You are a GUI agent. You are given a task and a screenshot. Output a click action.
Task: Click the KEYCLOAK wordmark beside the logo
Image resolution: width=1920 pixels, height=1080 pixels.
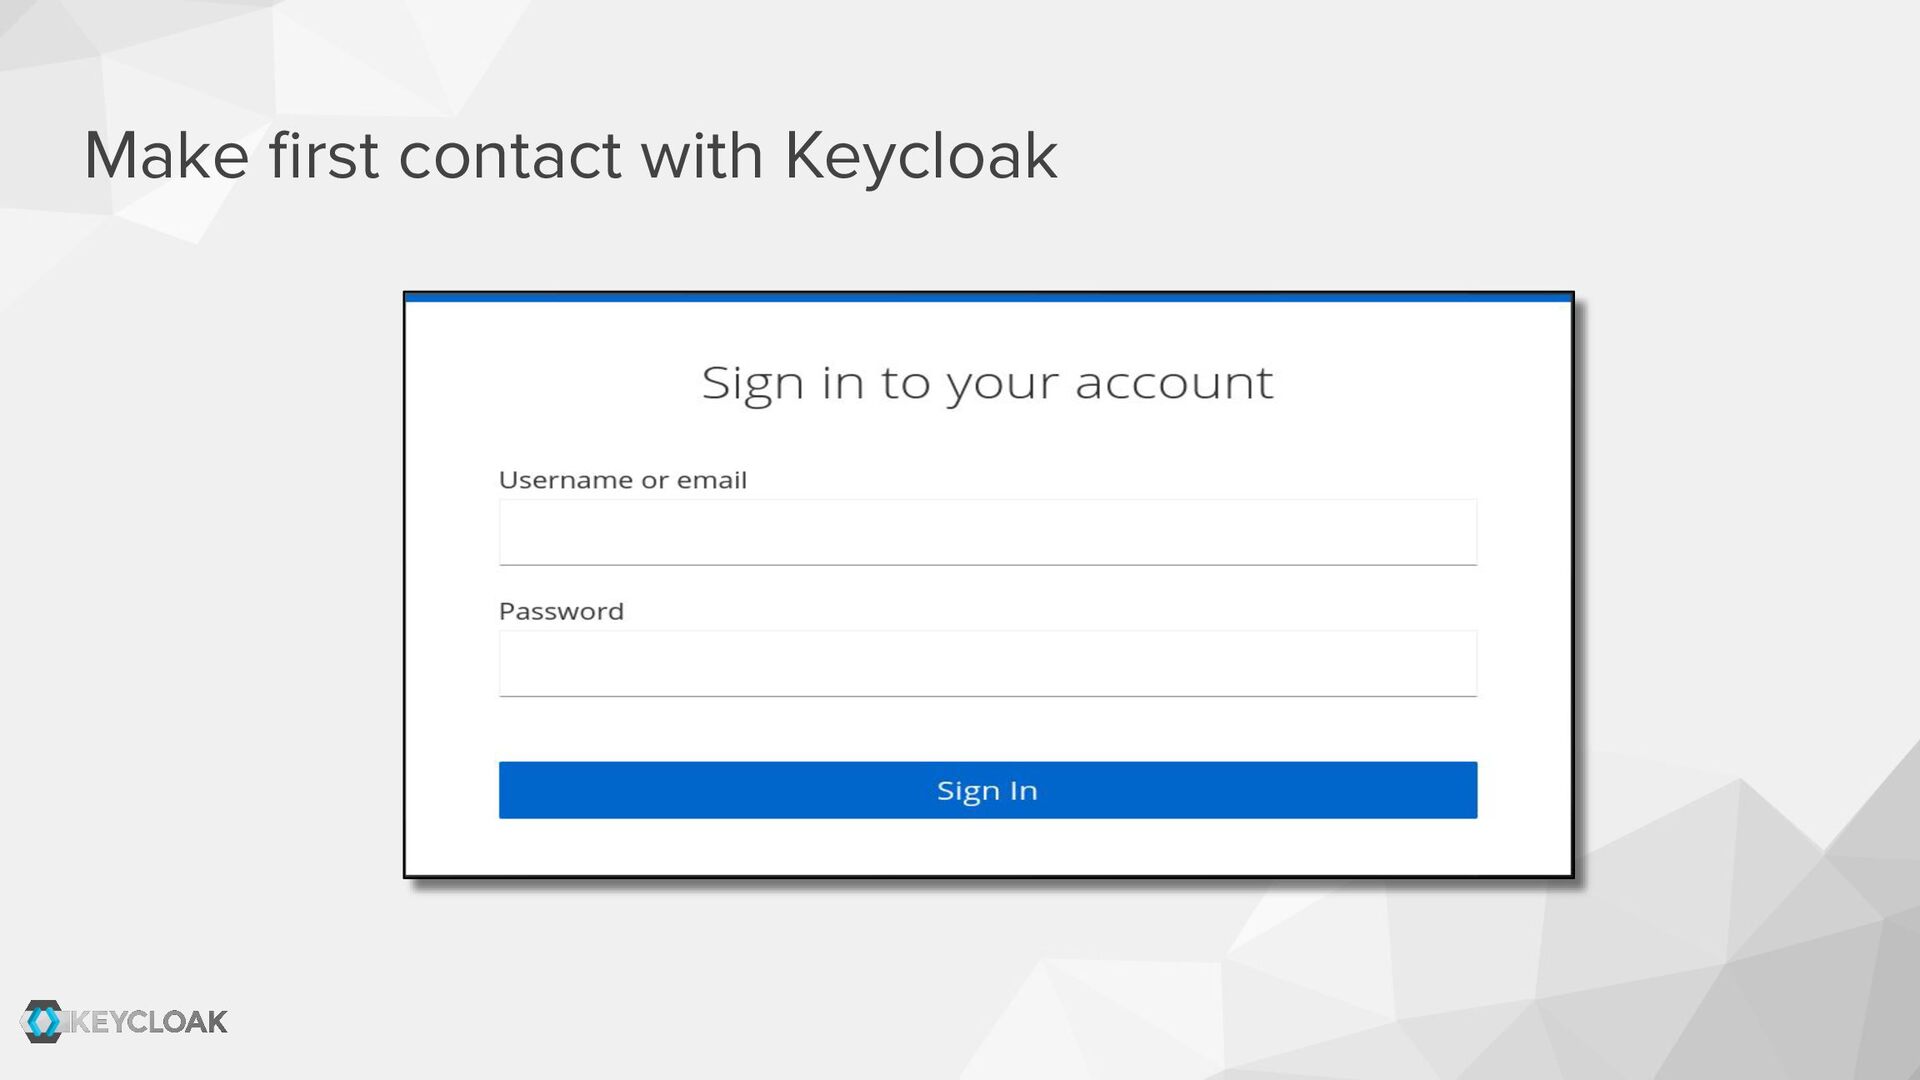[x=150, y=1022]
